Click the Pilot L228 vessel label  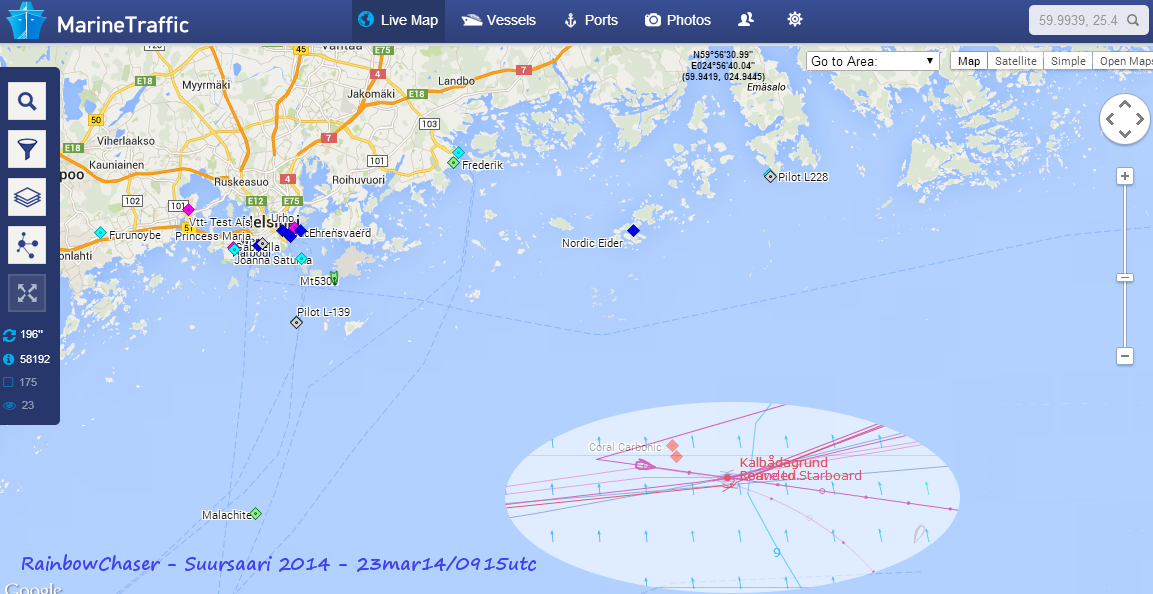pos(803,177)
